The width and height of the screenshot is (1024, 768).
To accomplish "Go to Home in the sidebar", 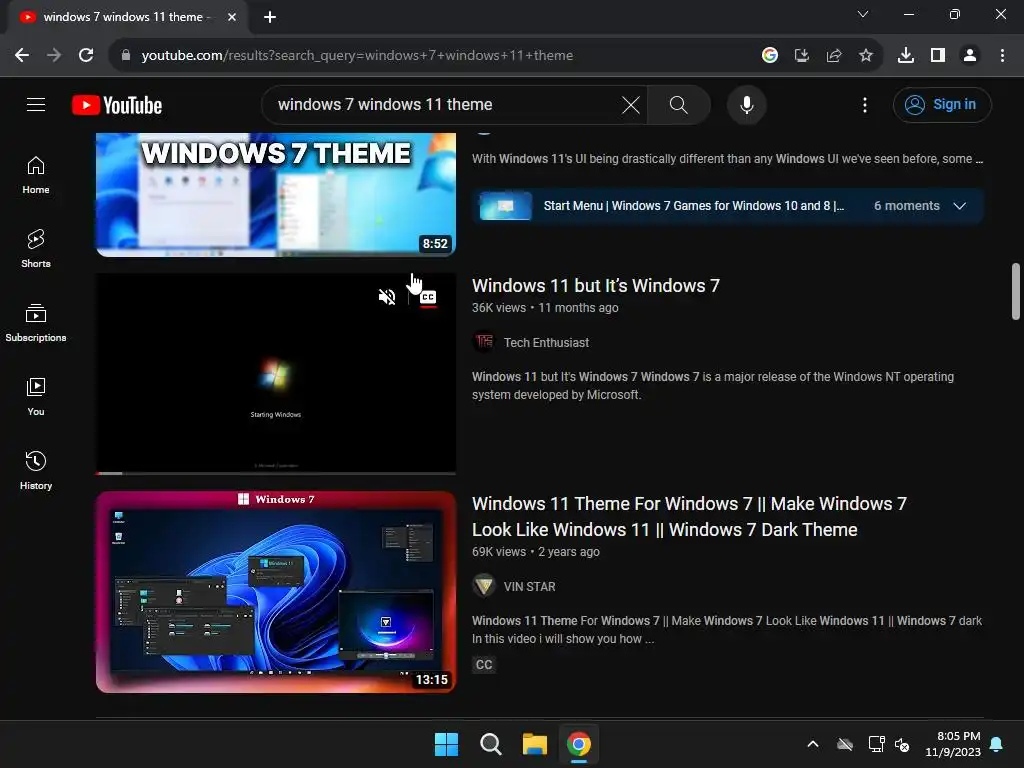I will click(36, 175).
